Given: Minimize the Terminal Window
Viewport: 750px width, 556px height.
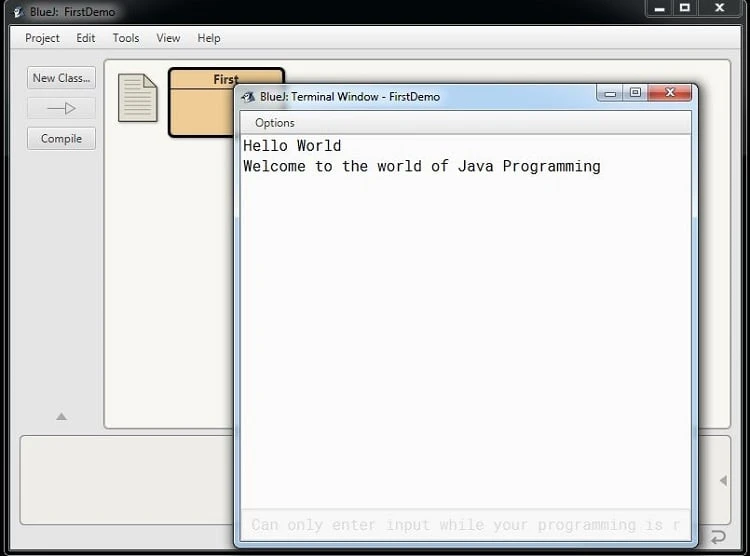Looking at the screenshot, I should pos(610,93).
